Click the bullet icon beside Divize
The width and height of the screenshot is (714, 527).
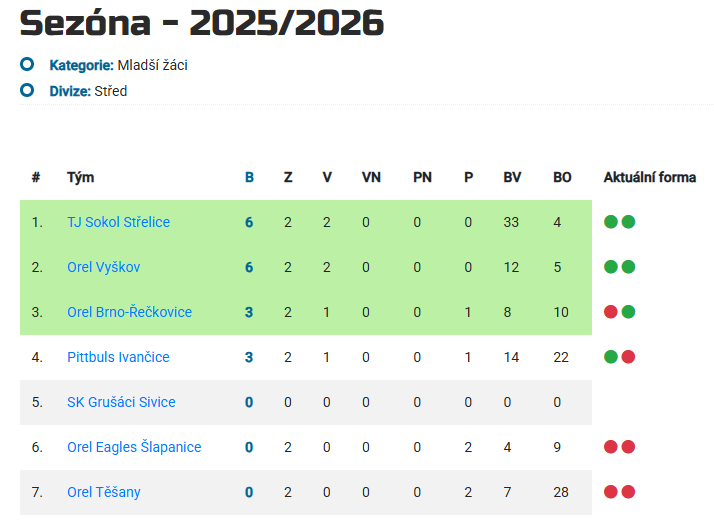point(27,91)
